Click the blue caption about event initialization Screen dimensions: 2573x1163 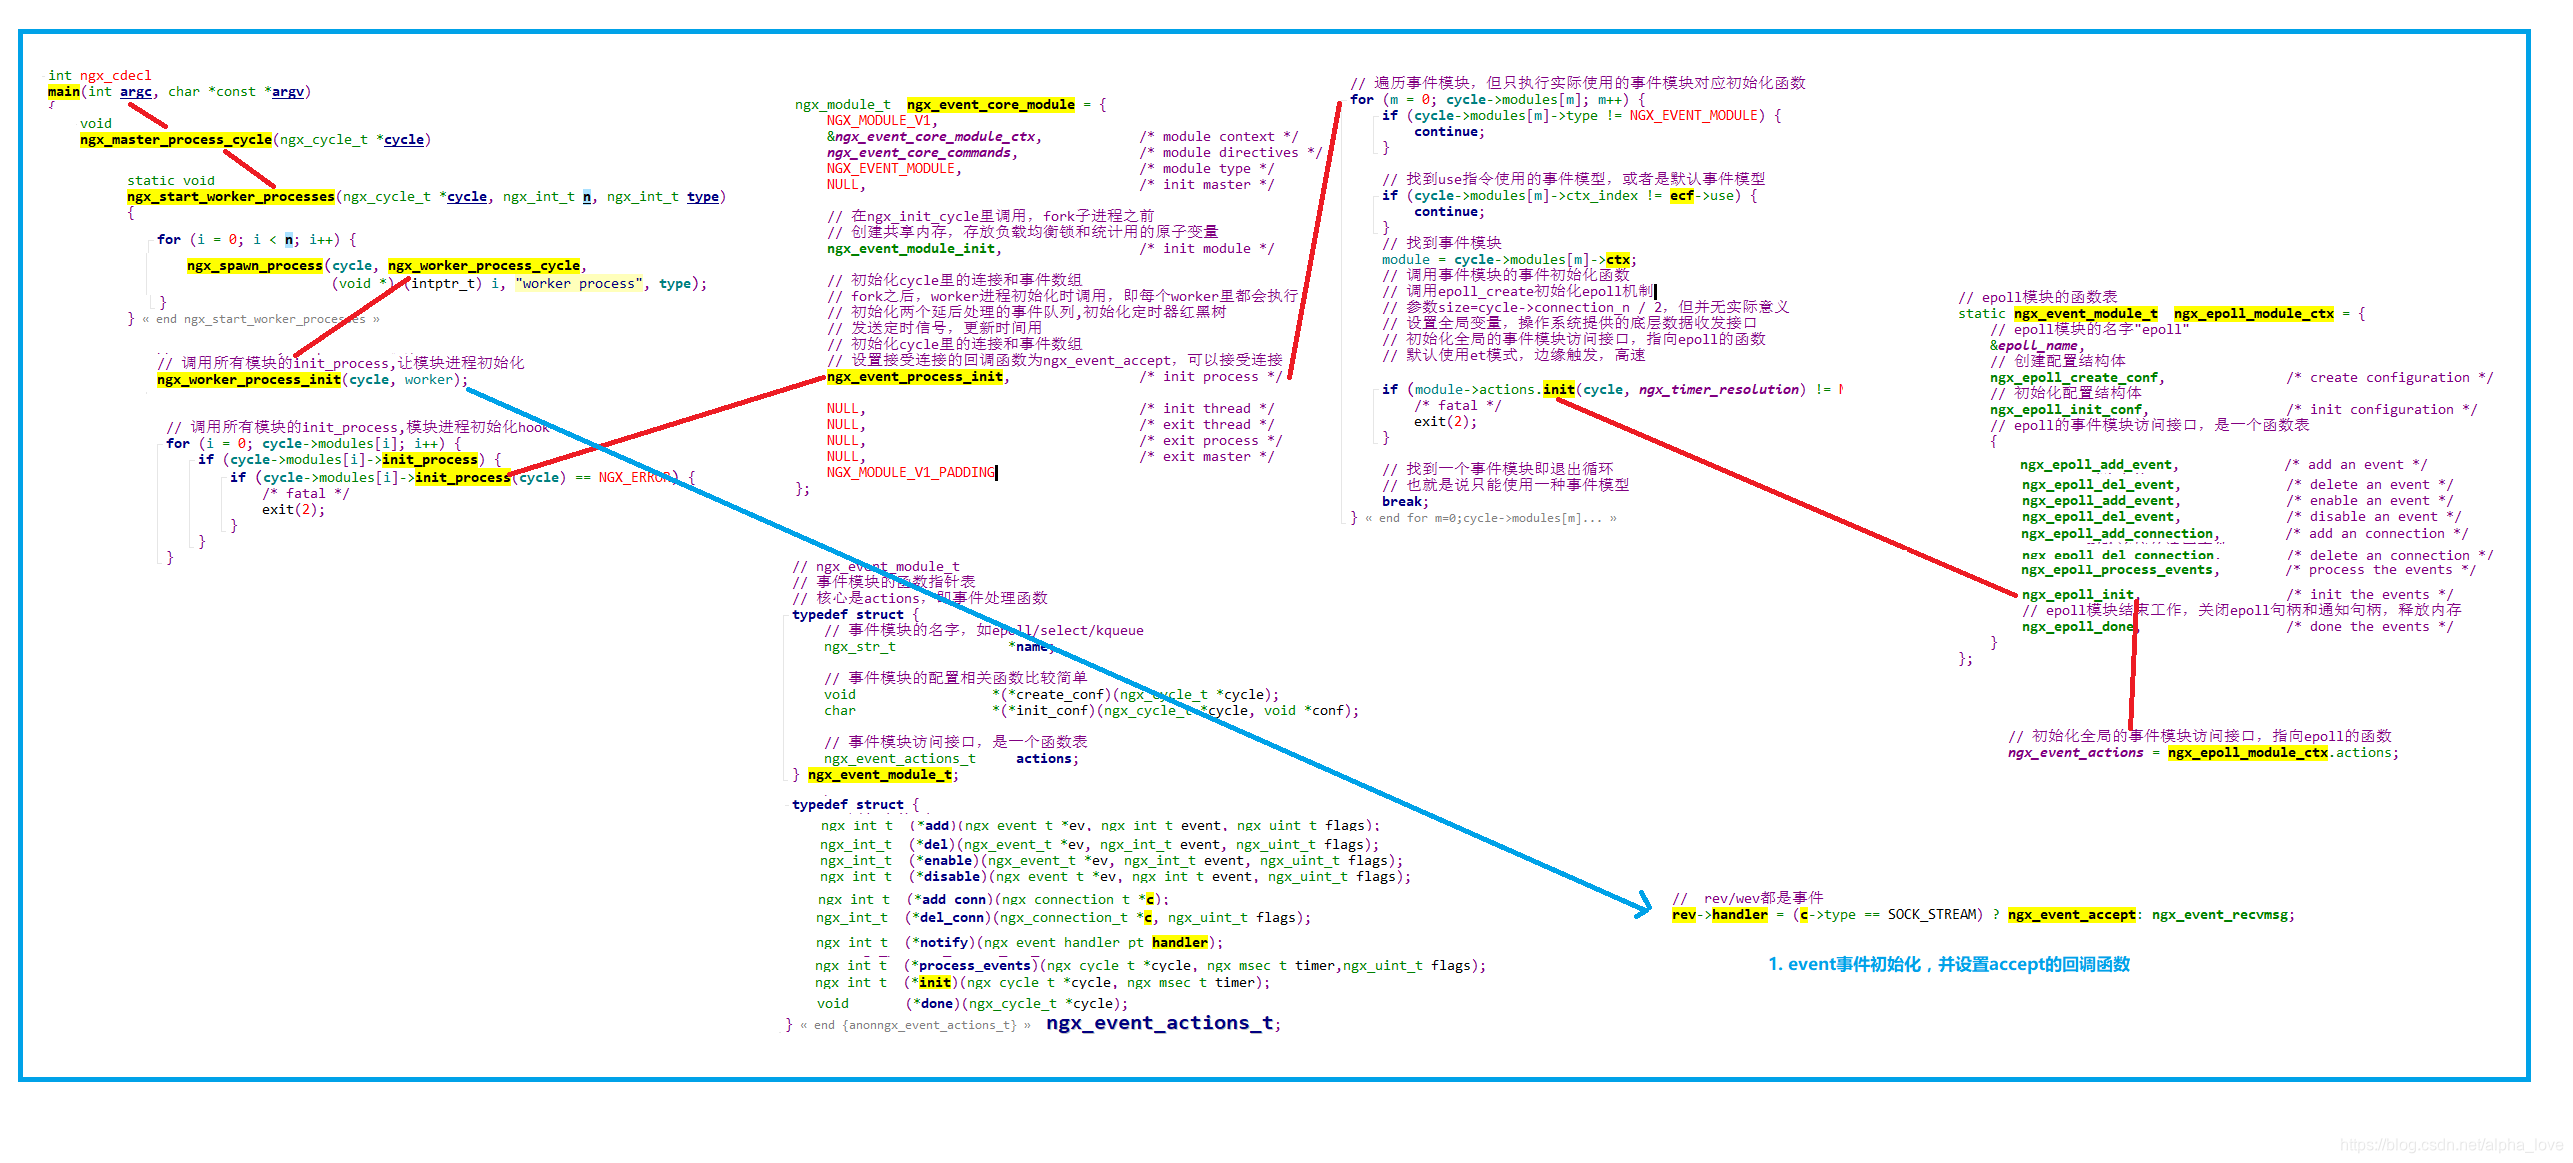[1948, 965]
